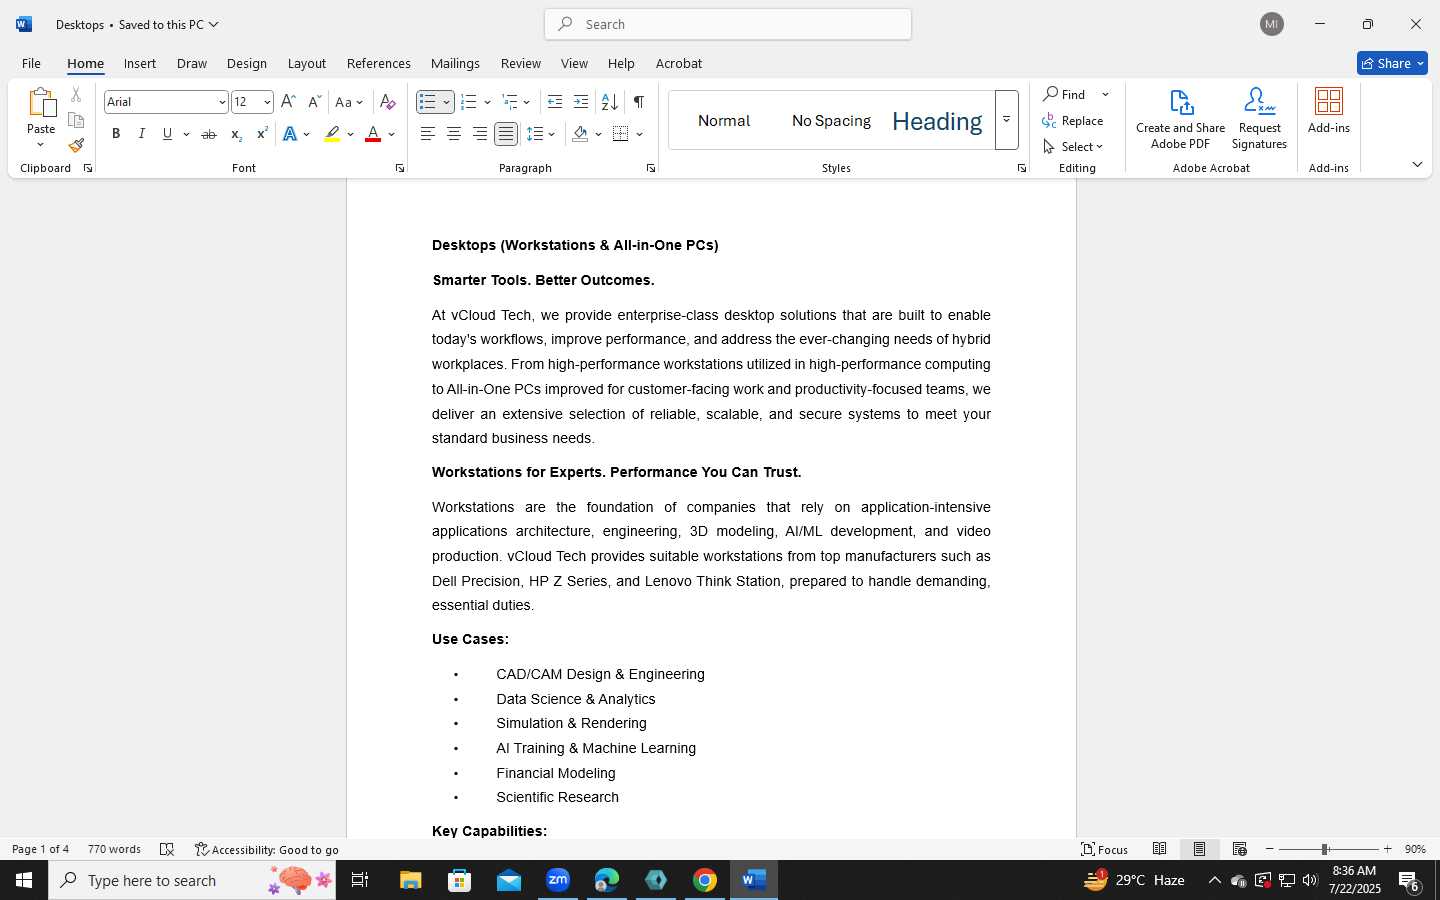The height and width of the screenshot is (900, 1440).
Task: Switch to the Review tab
Action: point(521,63)
